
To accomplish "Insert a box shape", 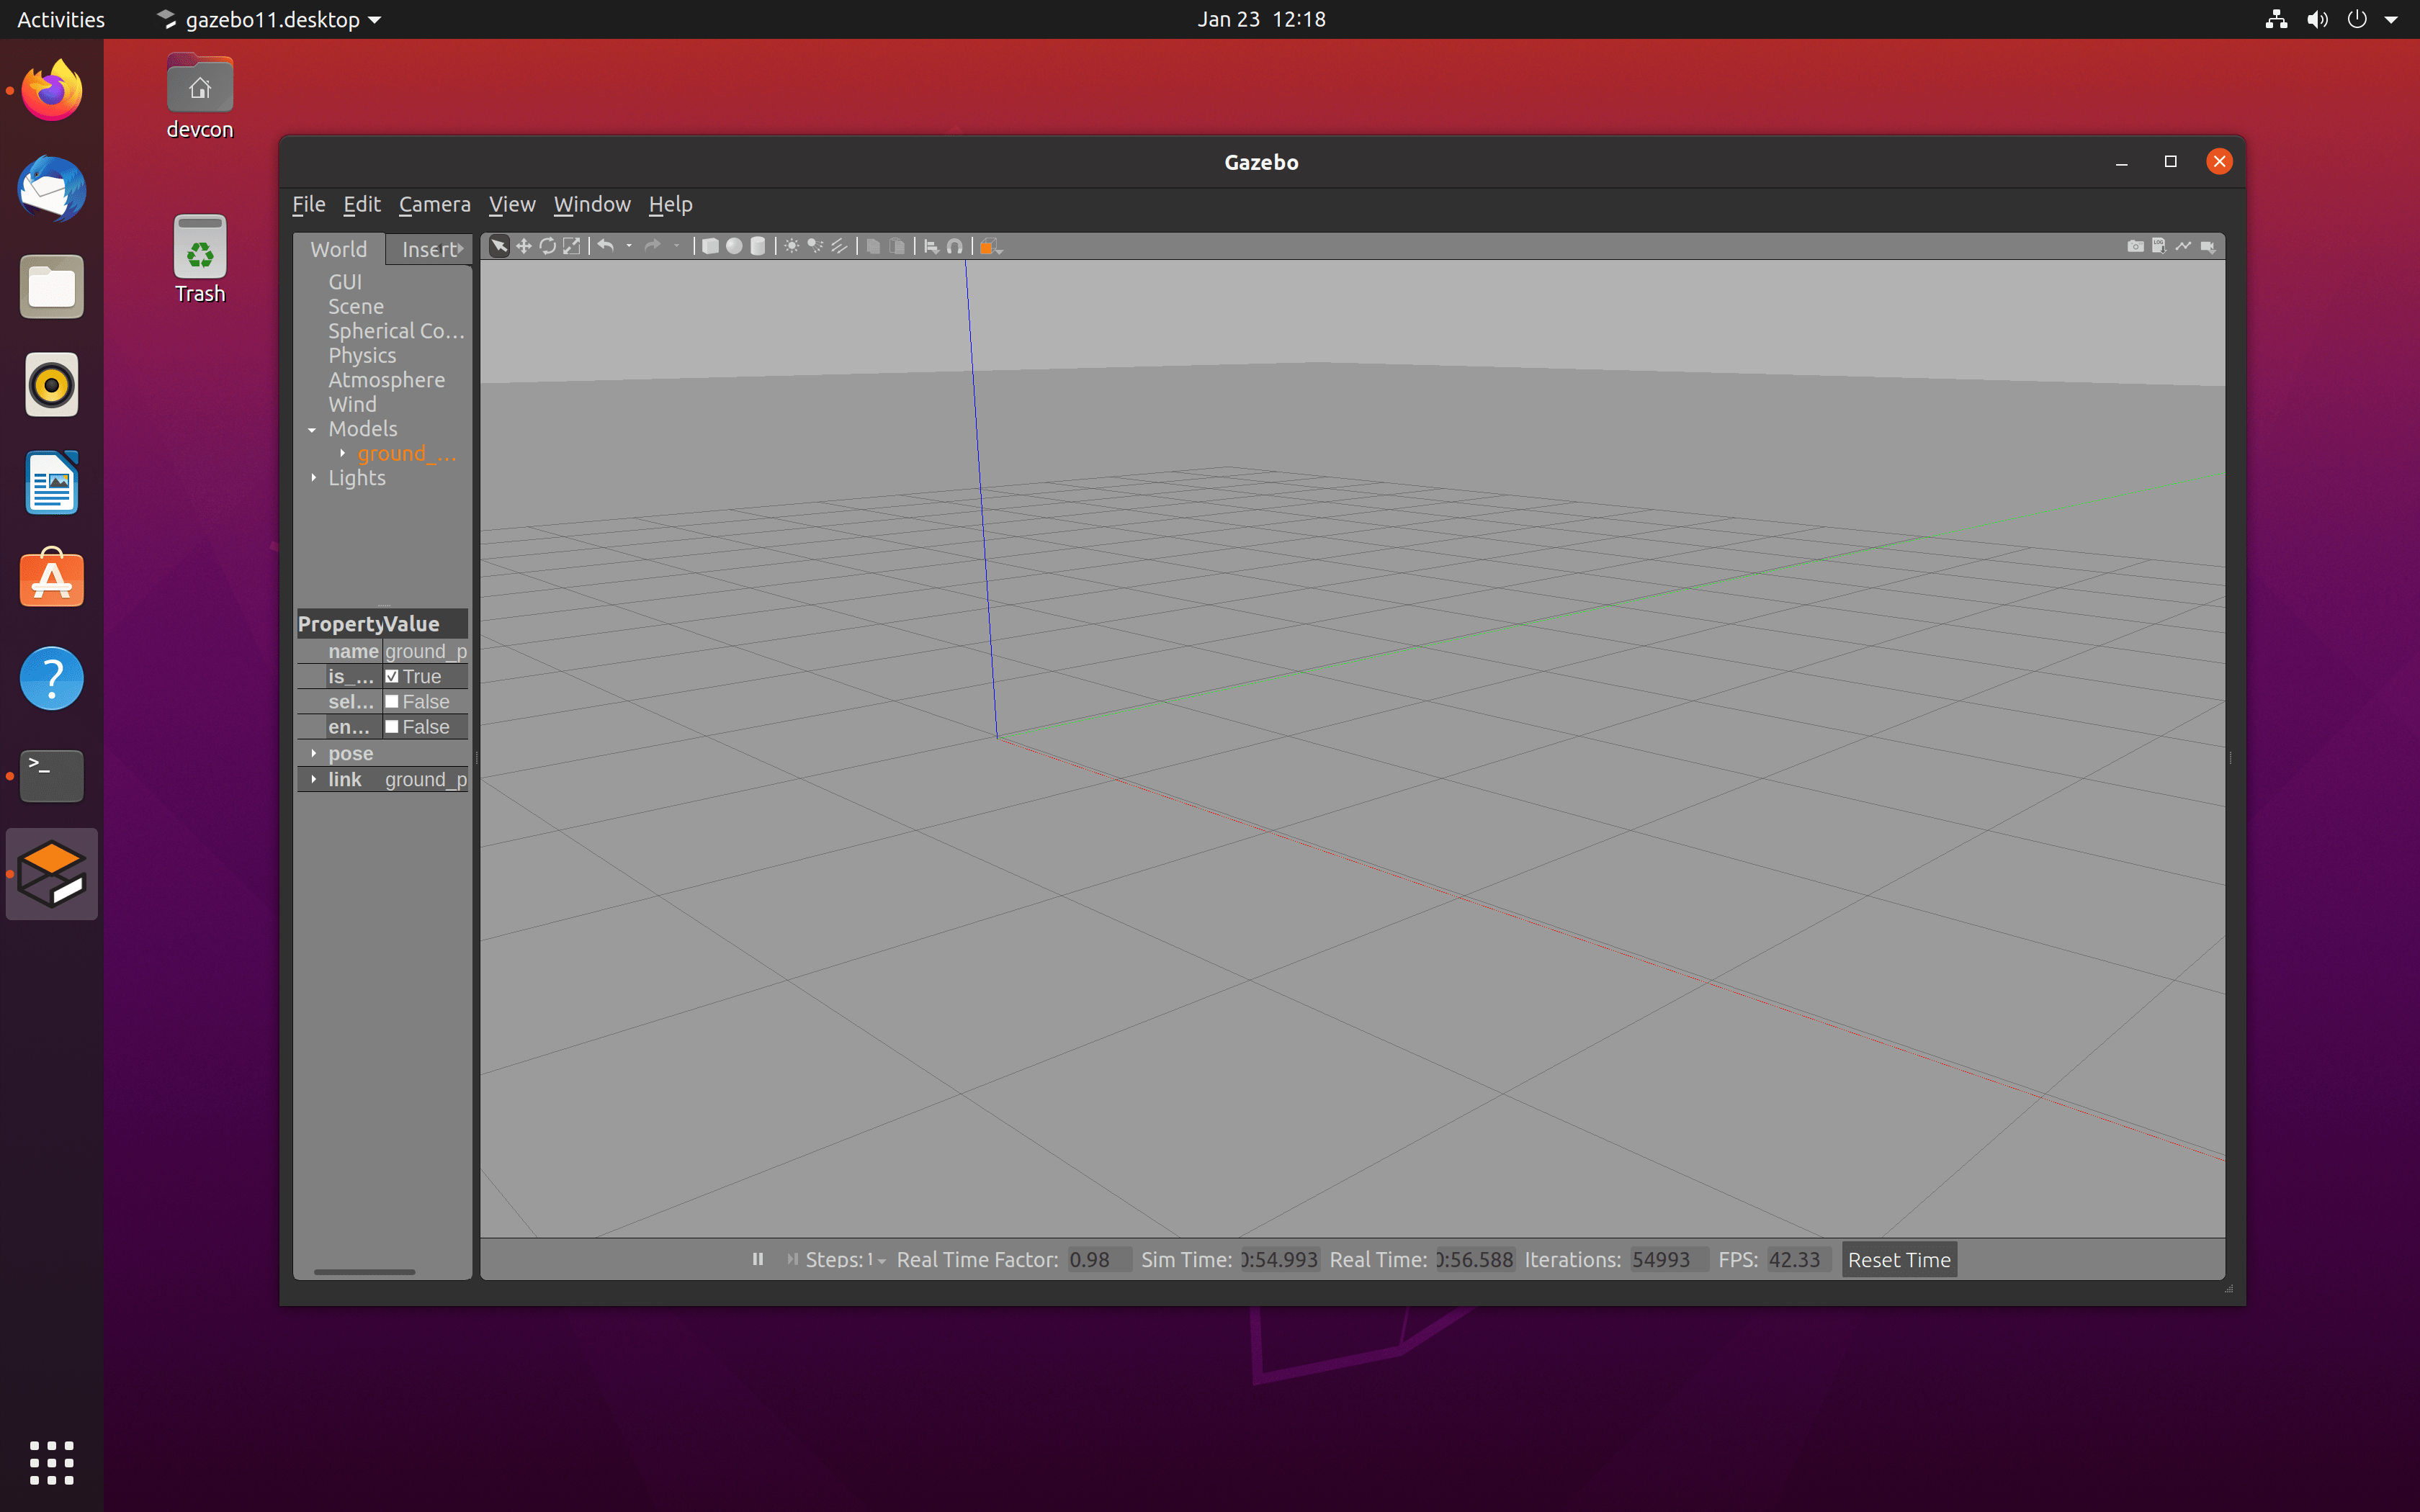I will click(x=710, y=246).
